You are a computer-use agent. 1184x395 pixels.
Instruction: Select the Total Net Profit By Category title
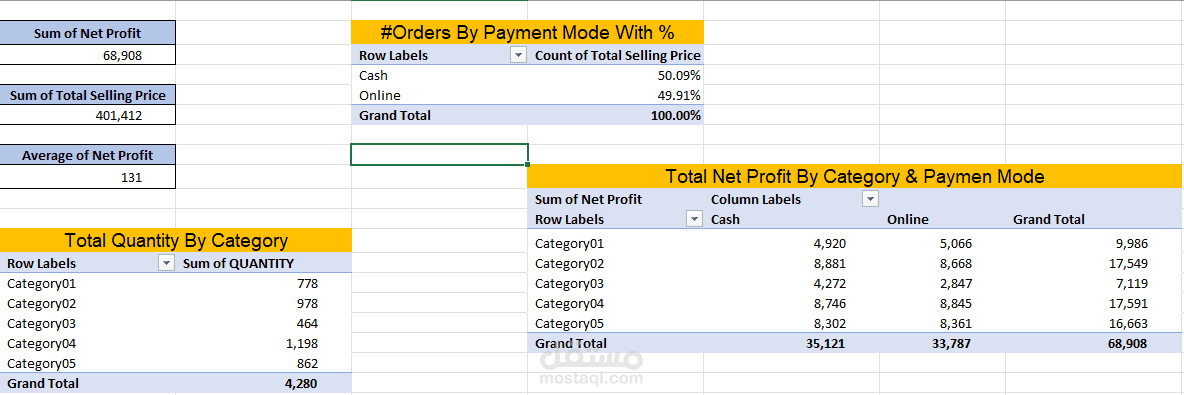(x=855, y=177)
